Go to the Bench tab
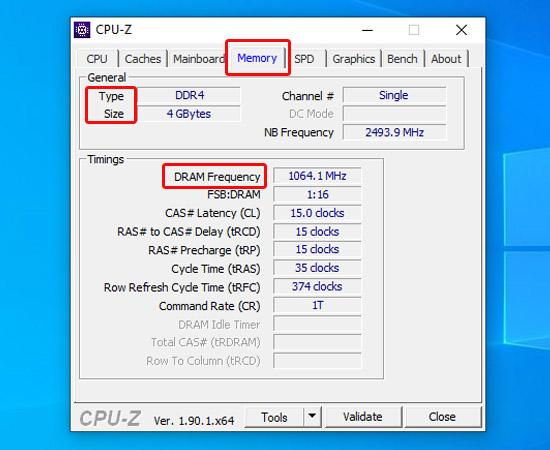 [402, 59]
